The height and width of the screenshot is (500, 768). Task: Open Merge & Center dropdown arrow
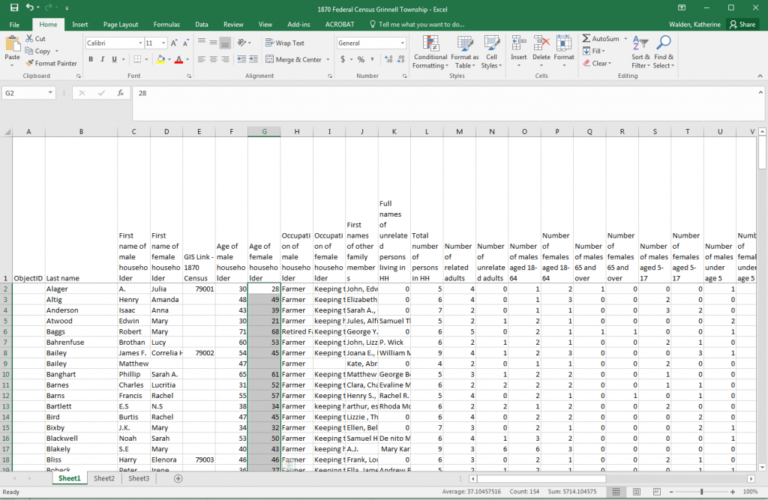[x=328, y=60]
